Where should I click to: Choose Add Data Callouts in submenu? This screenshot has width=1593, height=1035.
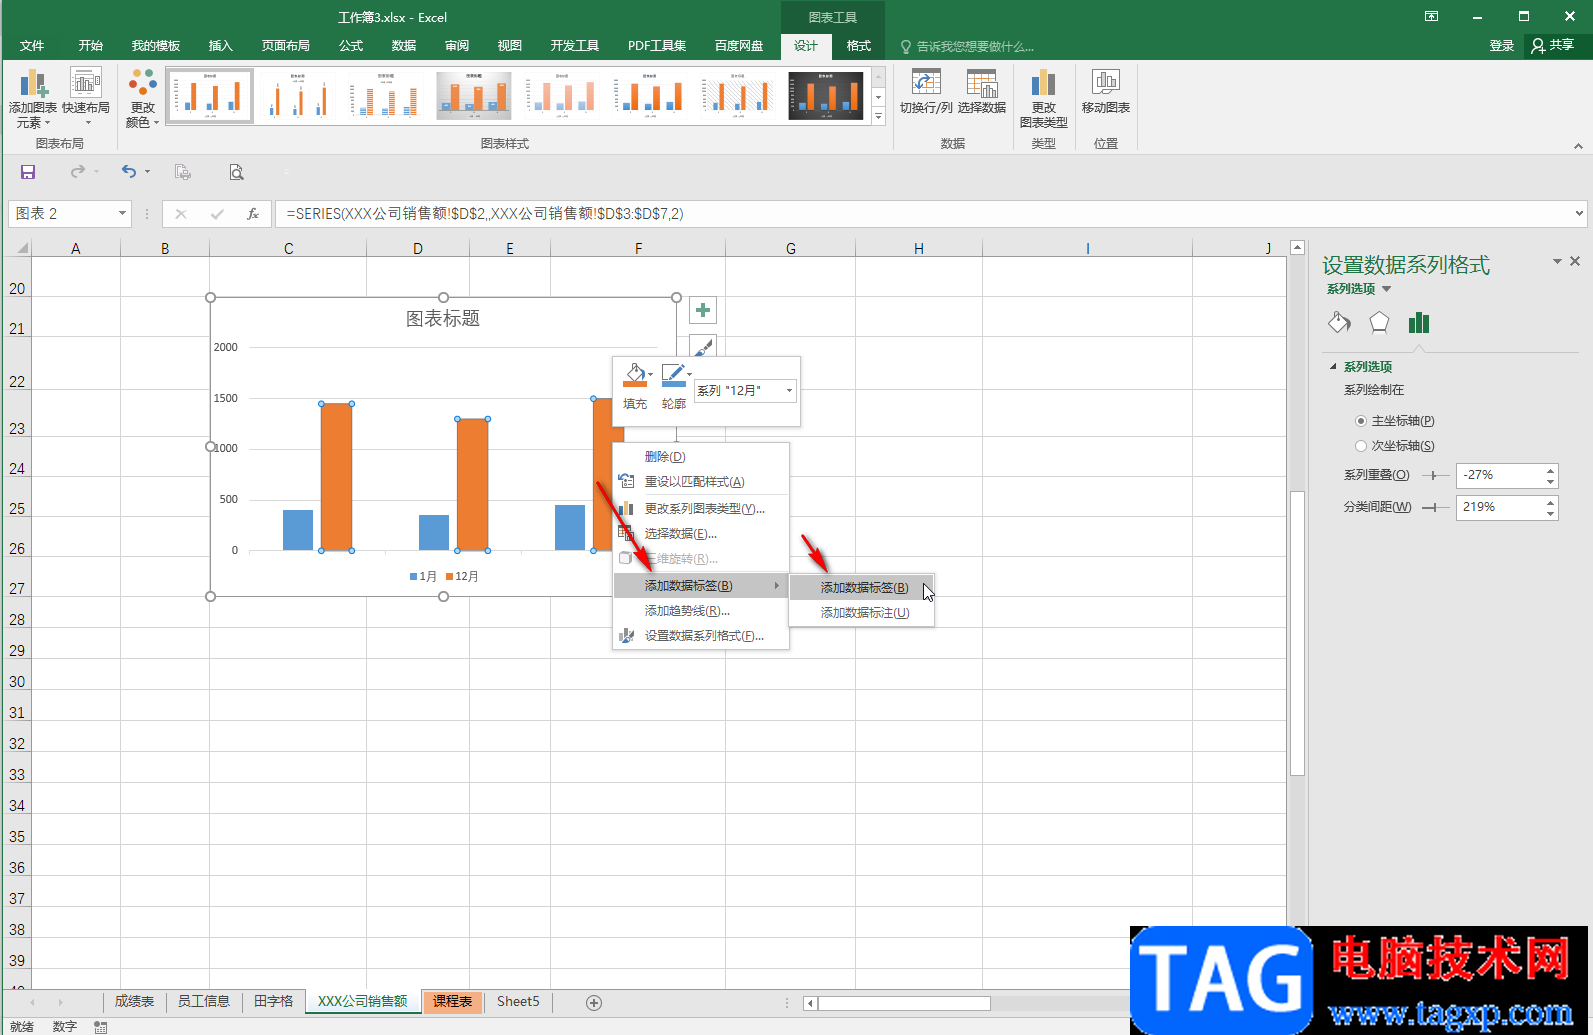point(862,613)
